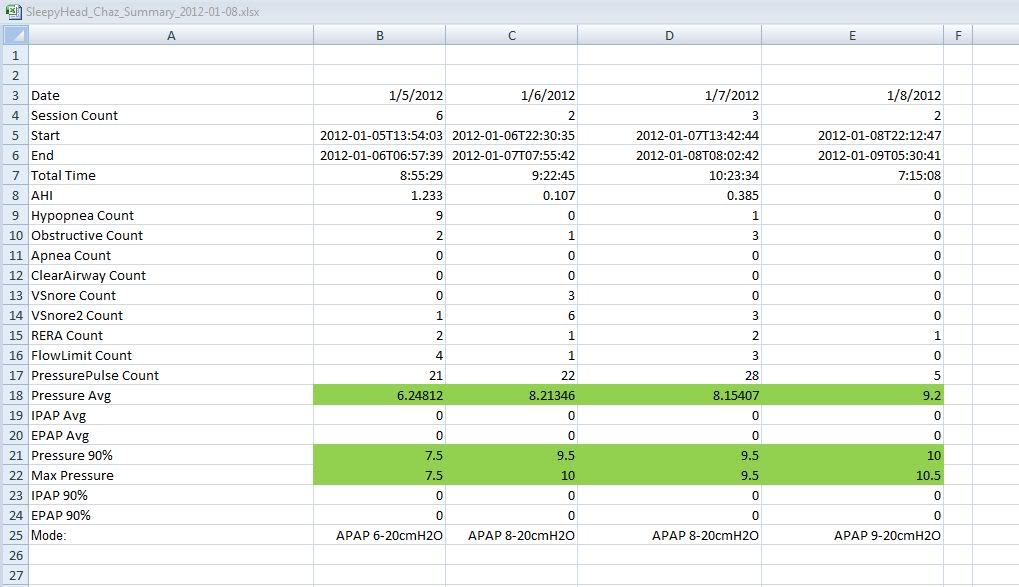Select column B header
This screenshot has width=1019, height=587.
379,36
